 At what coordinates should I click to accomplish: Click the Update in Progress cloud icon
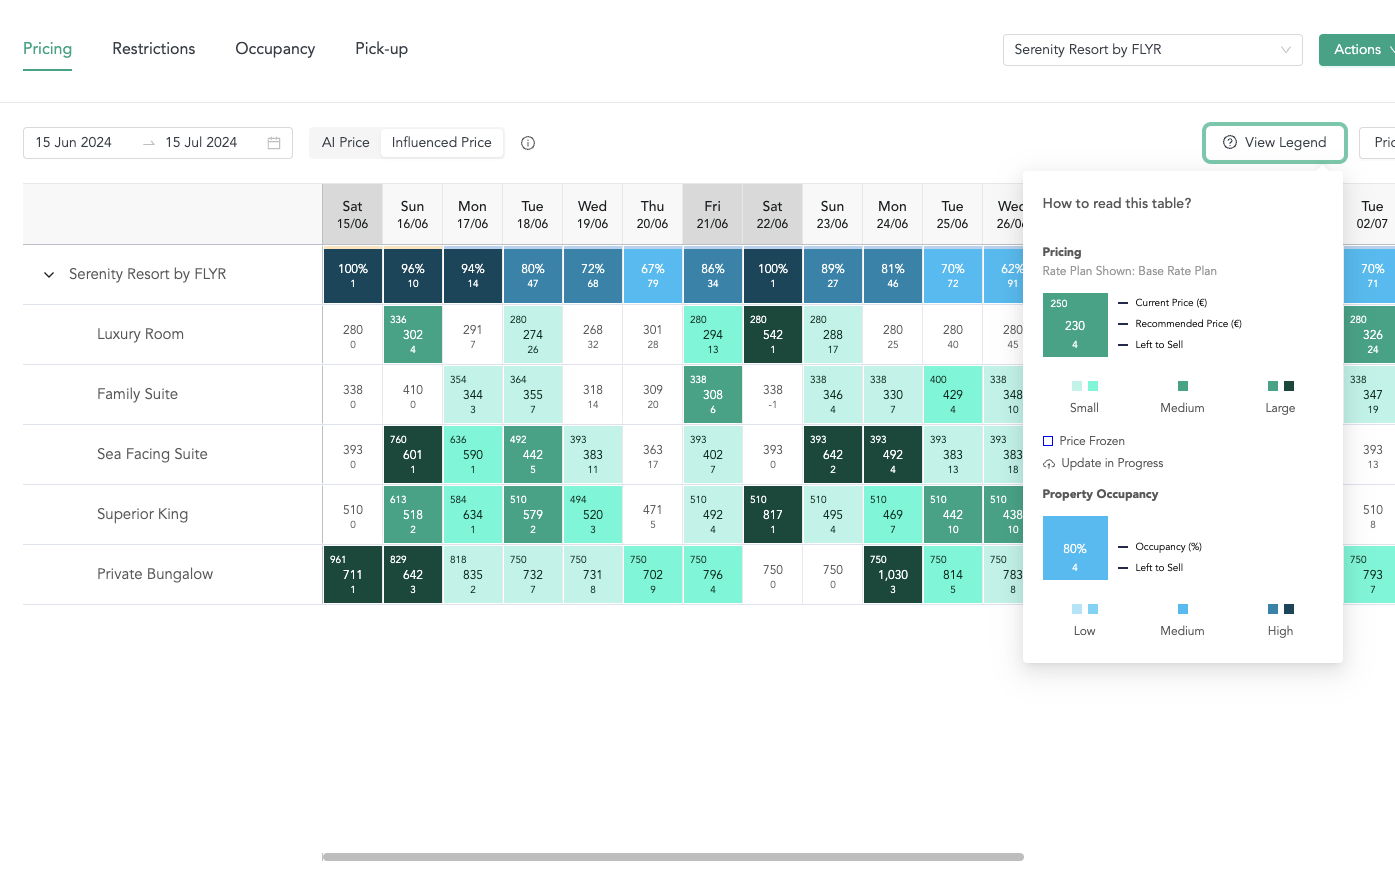click(x=1049, y=464)
